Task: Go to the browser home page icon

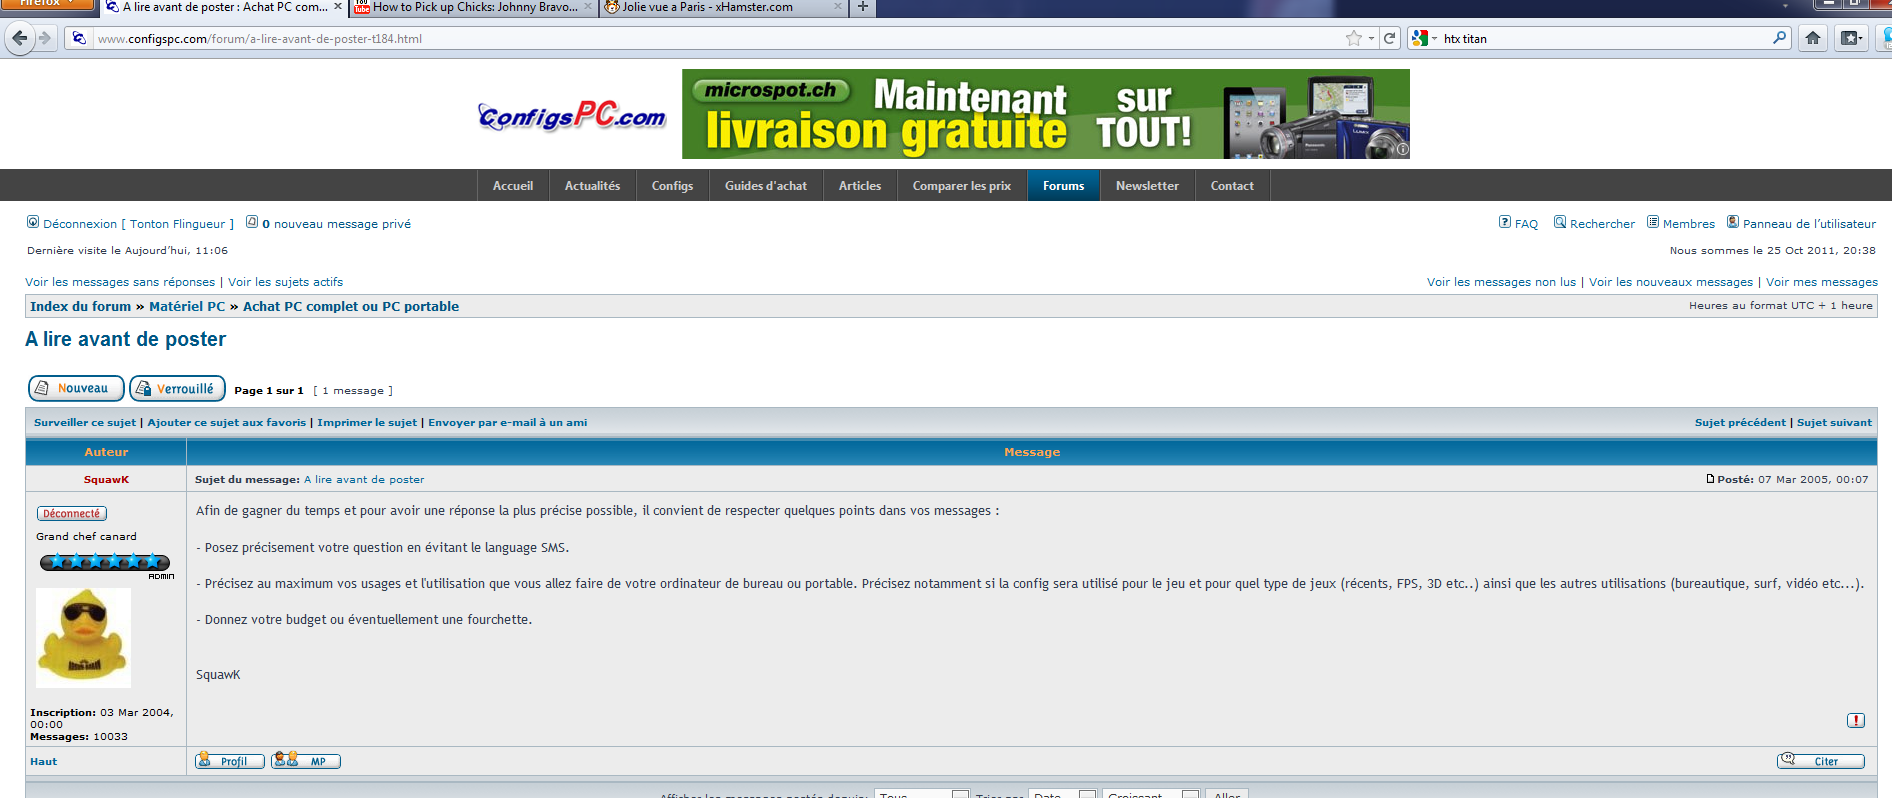Action: pyautogui.click(x=1812, y=38)
